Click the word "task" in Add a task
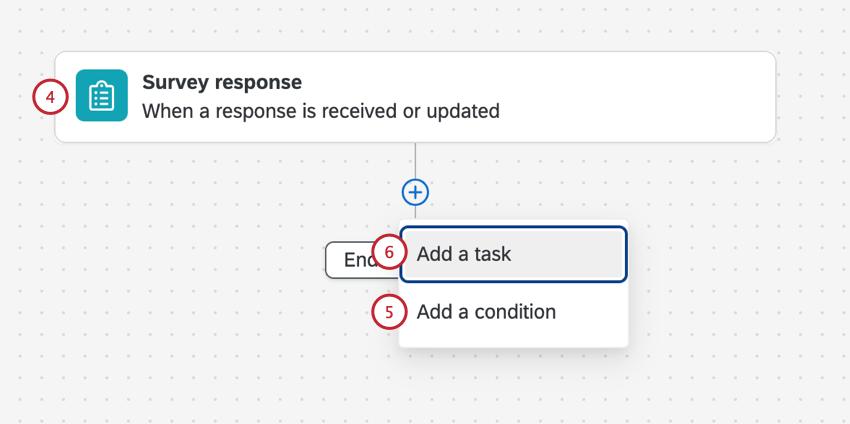Image resolution: width=850 pixels, height=424 pixels. point(490,255)
